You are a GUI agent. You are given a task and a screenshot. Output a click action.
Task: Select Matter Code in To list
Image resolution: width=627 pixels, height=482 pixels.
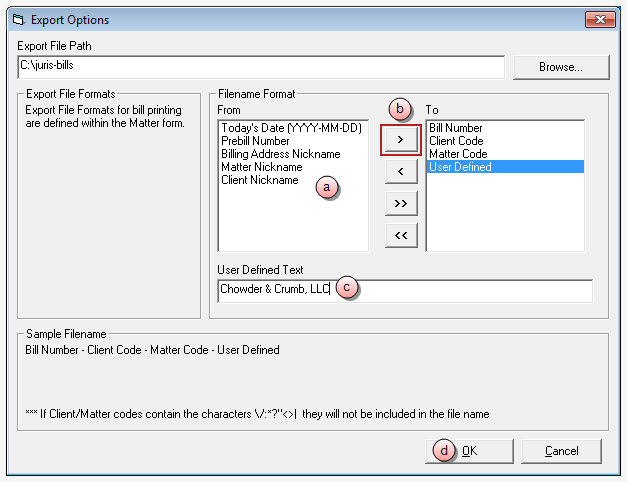click(x=505, y=154)
